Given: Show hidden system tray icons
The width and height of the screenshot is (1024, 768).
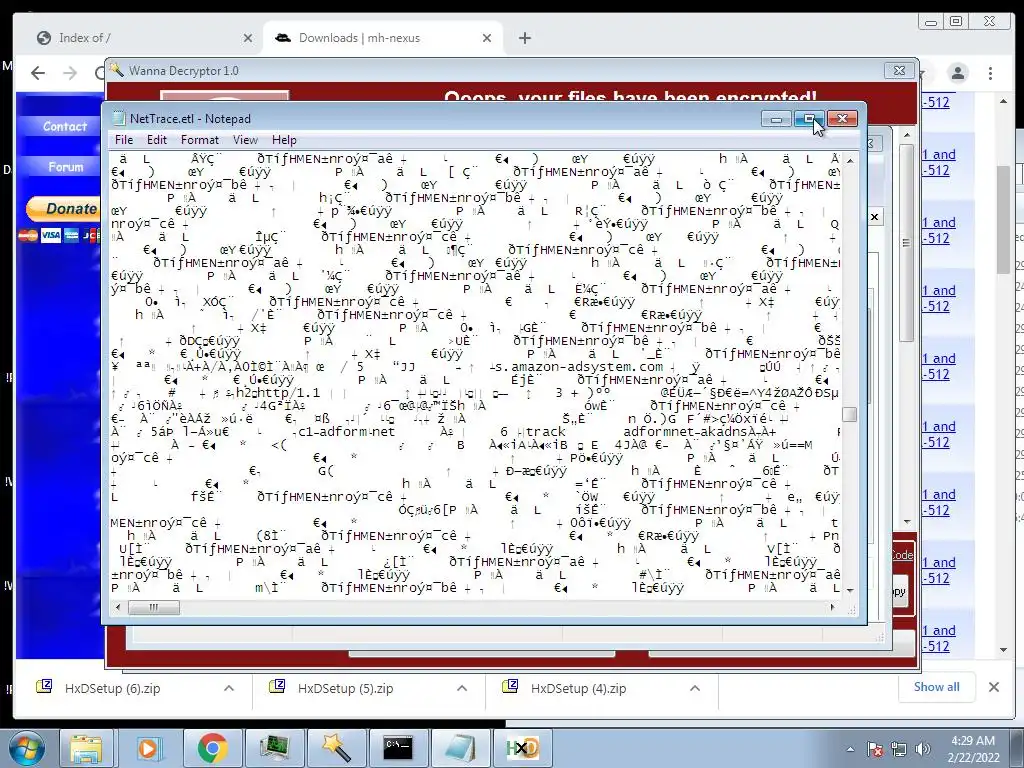Looking at the screenshot, I should 850,749.
